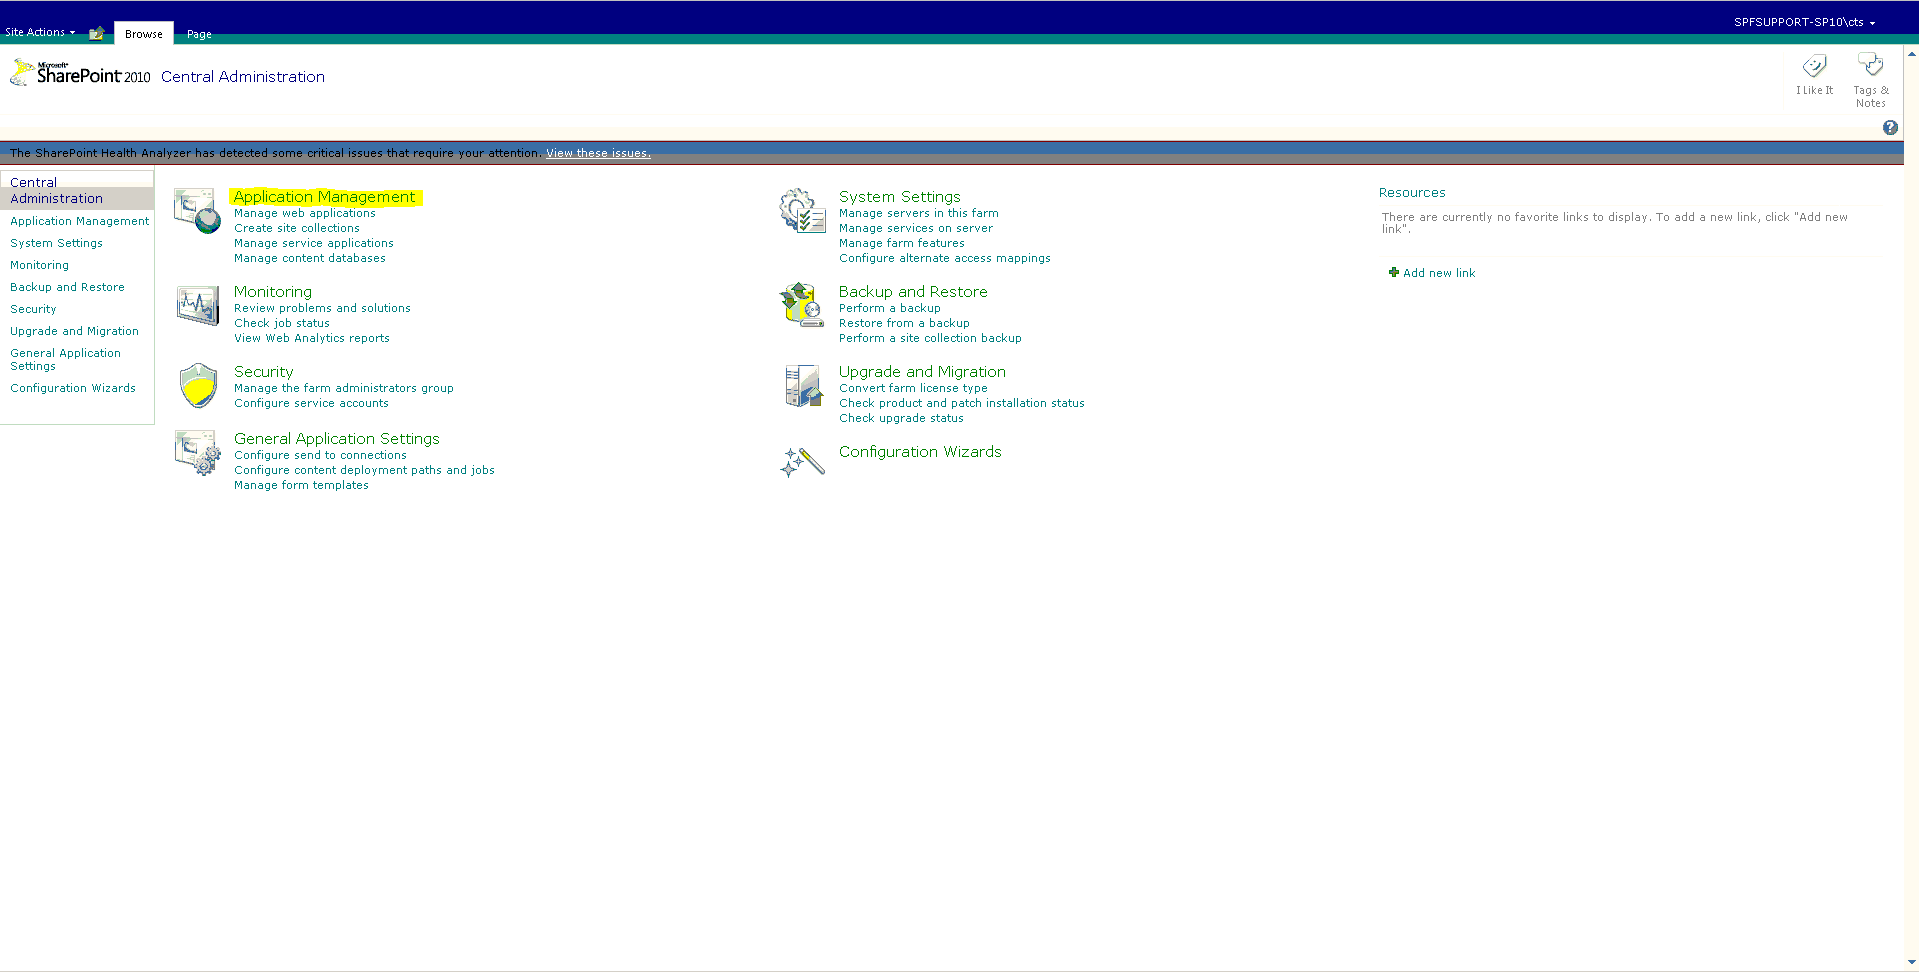Open the Tags & Notes icon
The height and width of the screenshot is (972, 1919).
coord(1870,65)
